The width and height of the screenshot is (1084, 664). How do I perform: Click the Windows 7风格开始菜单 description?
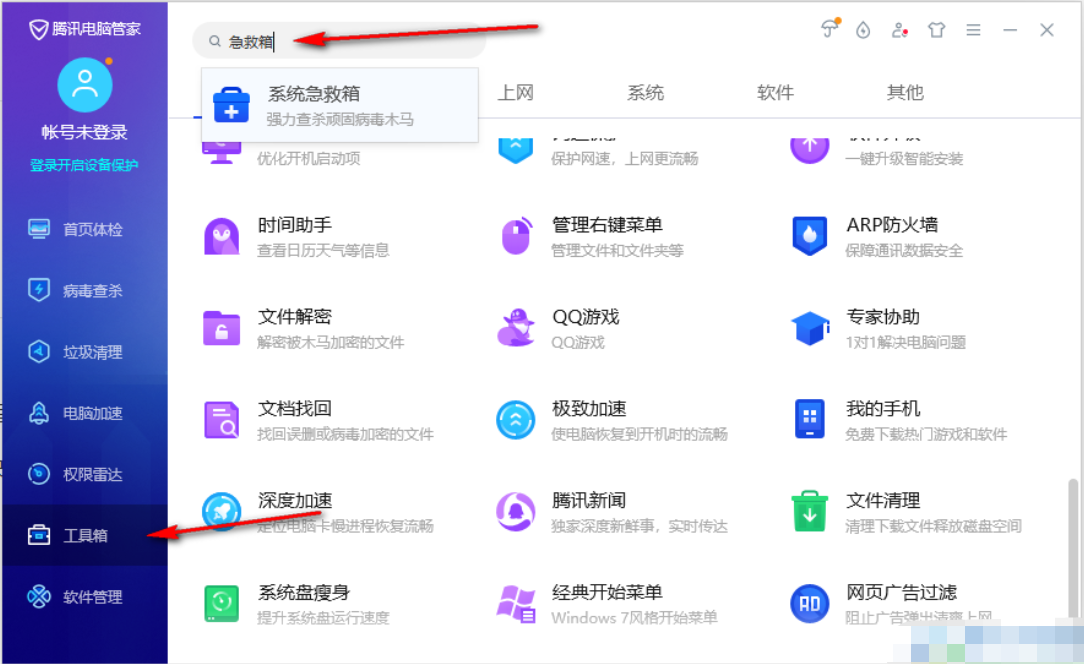634,617
